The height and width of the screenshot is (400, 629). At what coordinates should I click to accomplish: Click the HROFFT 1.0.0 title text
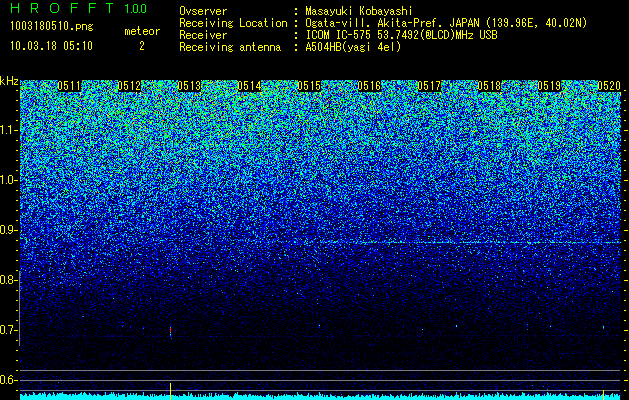pos(79,8)
